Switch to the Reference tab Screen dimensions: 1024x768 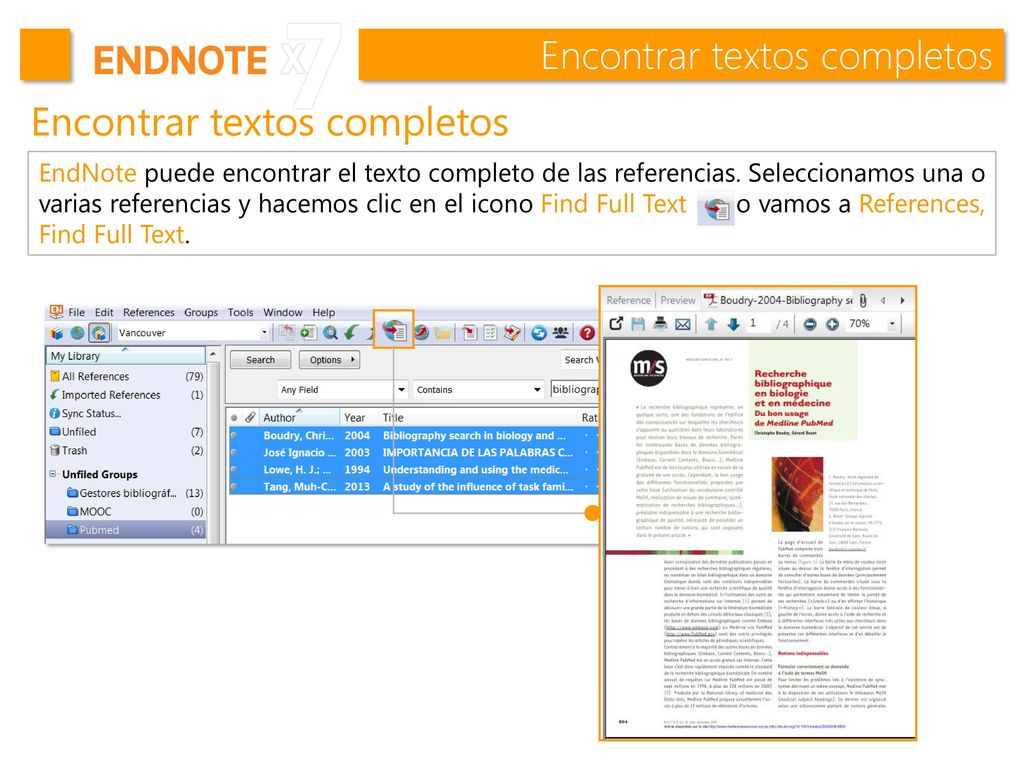click(x=628, y=300)
